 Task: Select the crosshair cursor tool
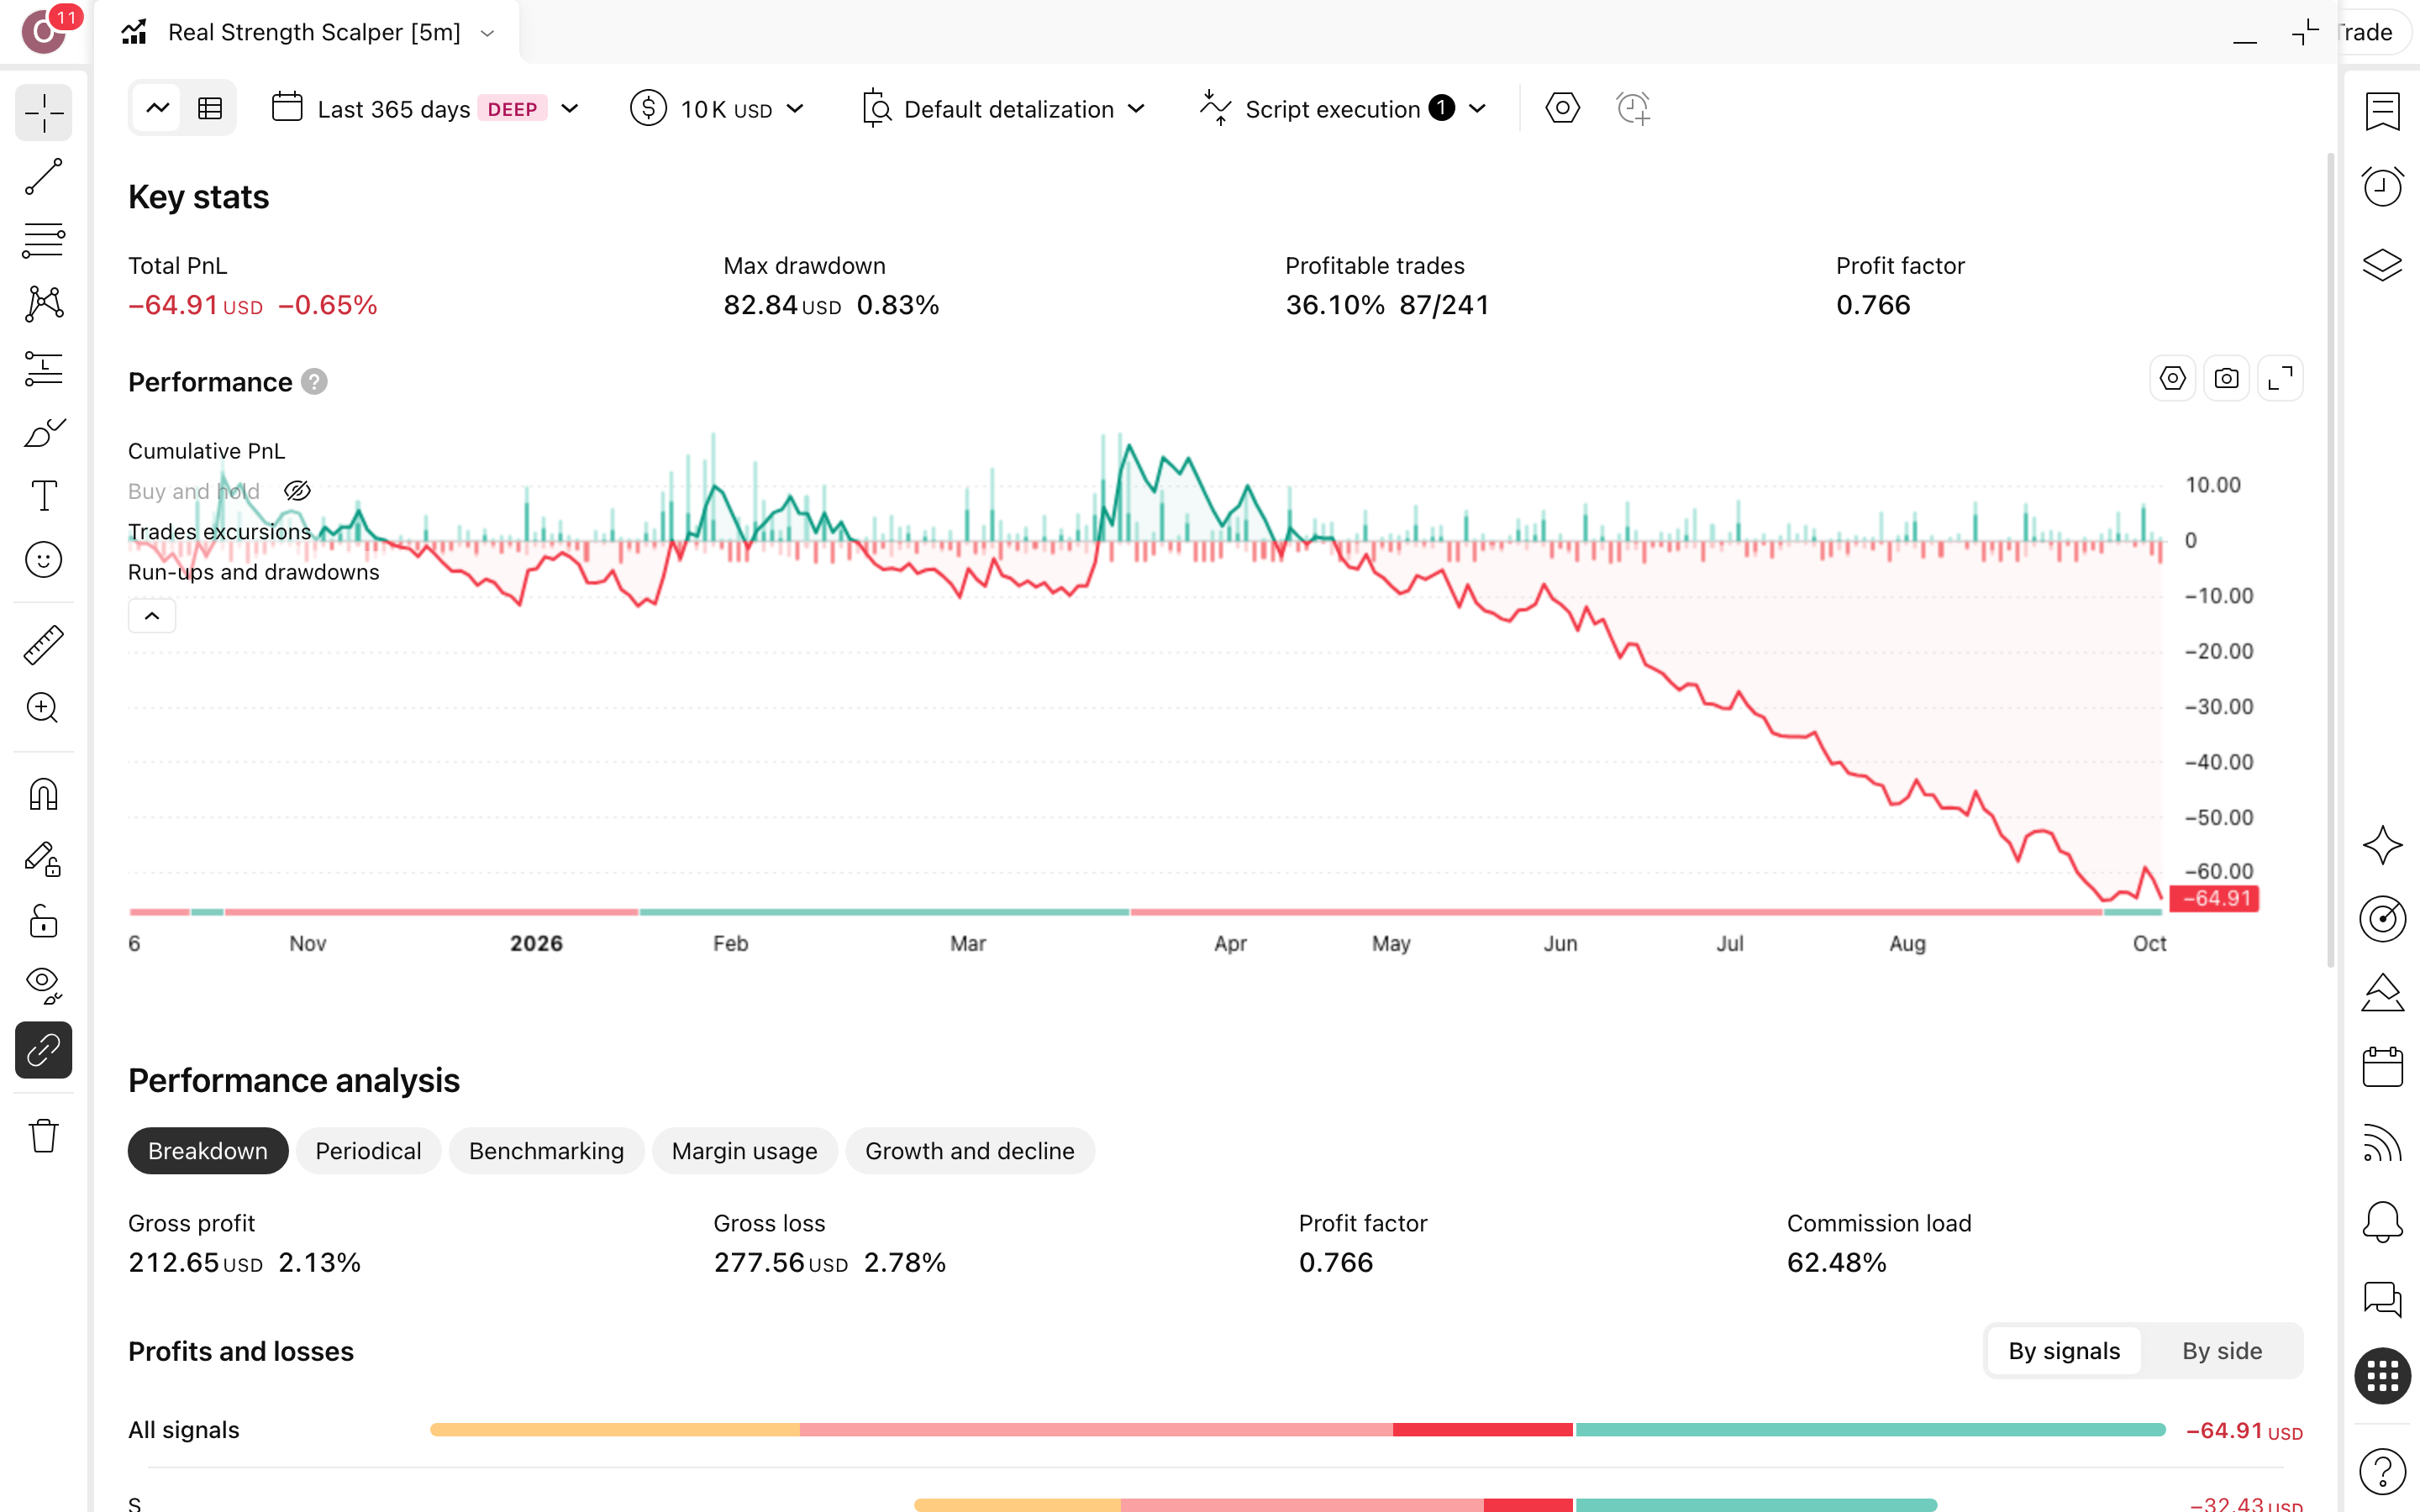point(44,113)
